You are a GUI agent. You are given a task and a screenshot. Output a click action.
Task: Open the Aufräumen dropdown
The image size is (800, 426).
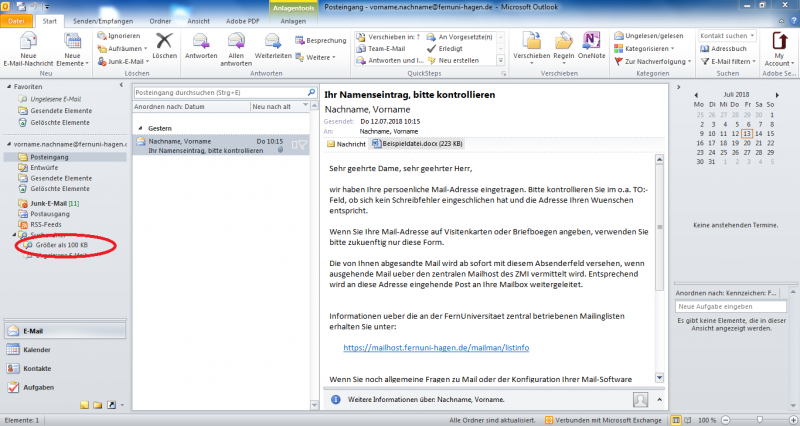122,48
